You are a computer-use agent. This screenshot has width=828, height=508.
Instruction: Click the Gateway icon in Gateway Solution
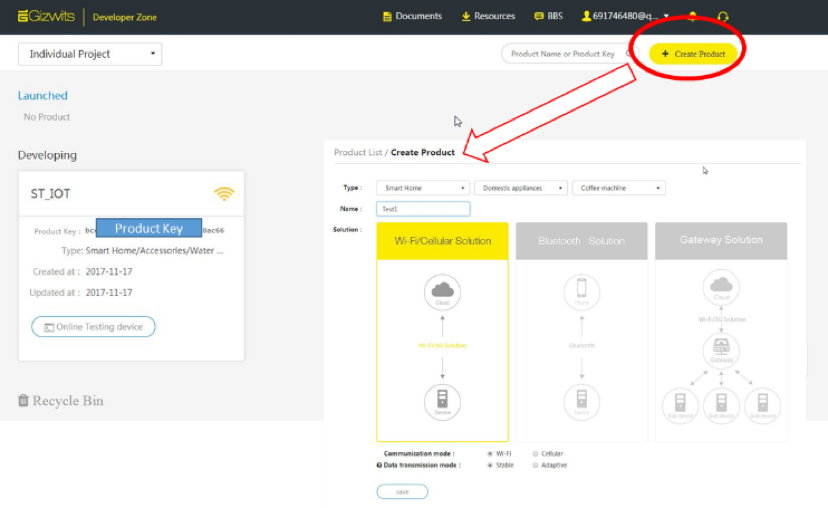click(721, 350)
